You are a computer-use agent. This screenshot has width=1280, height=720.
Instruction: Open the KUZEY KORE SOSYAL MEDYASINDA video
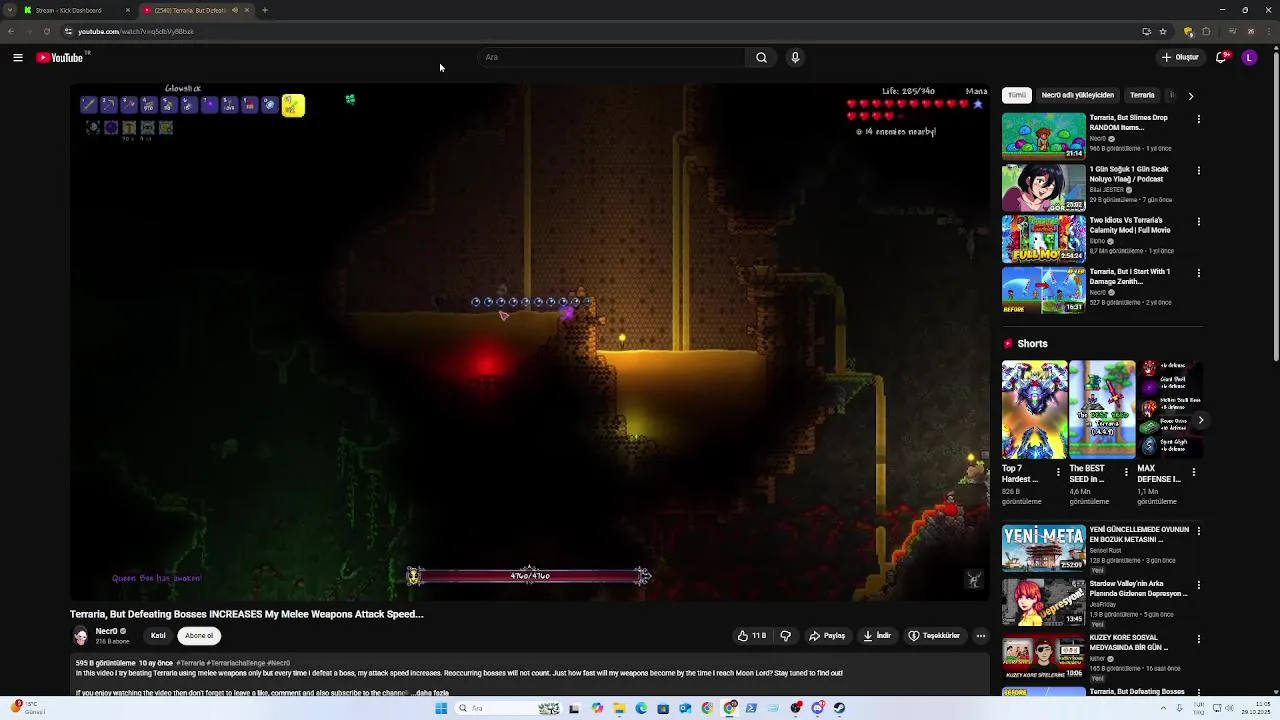point(1043,656)
